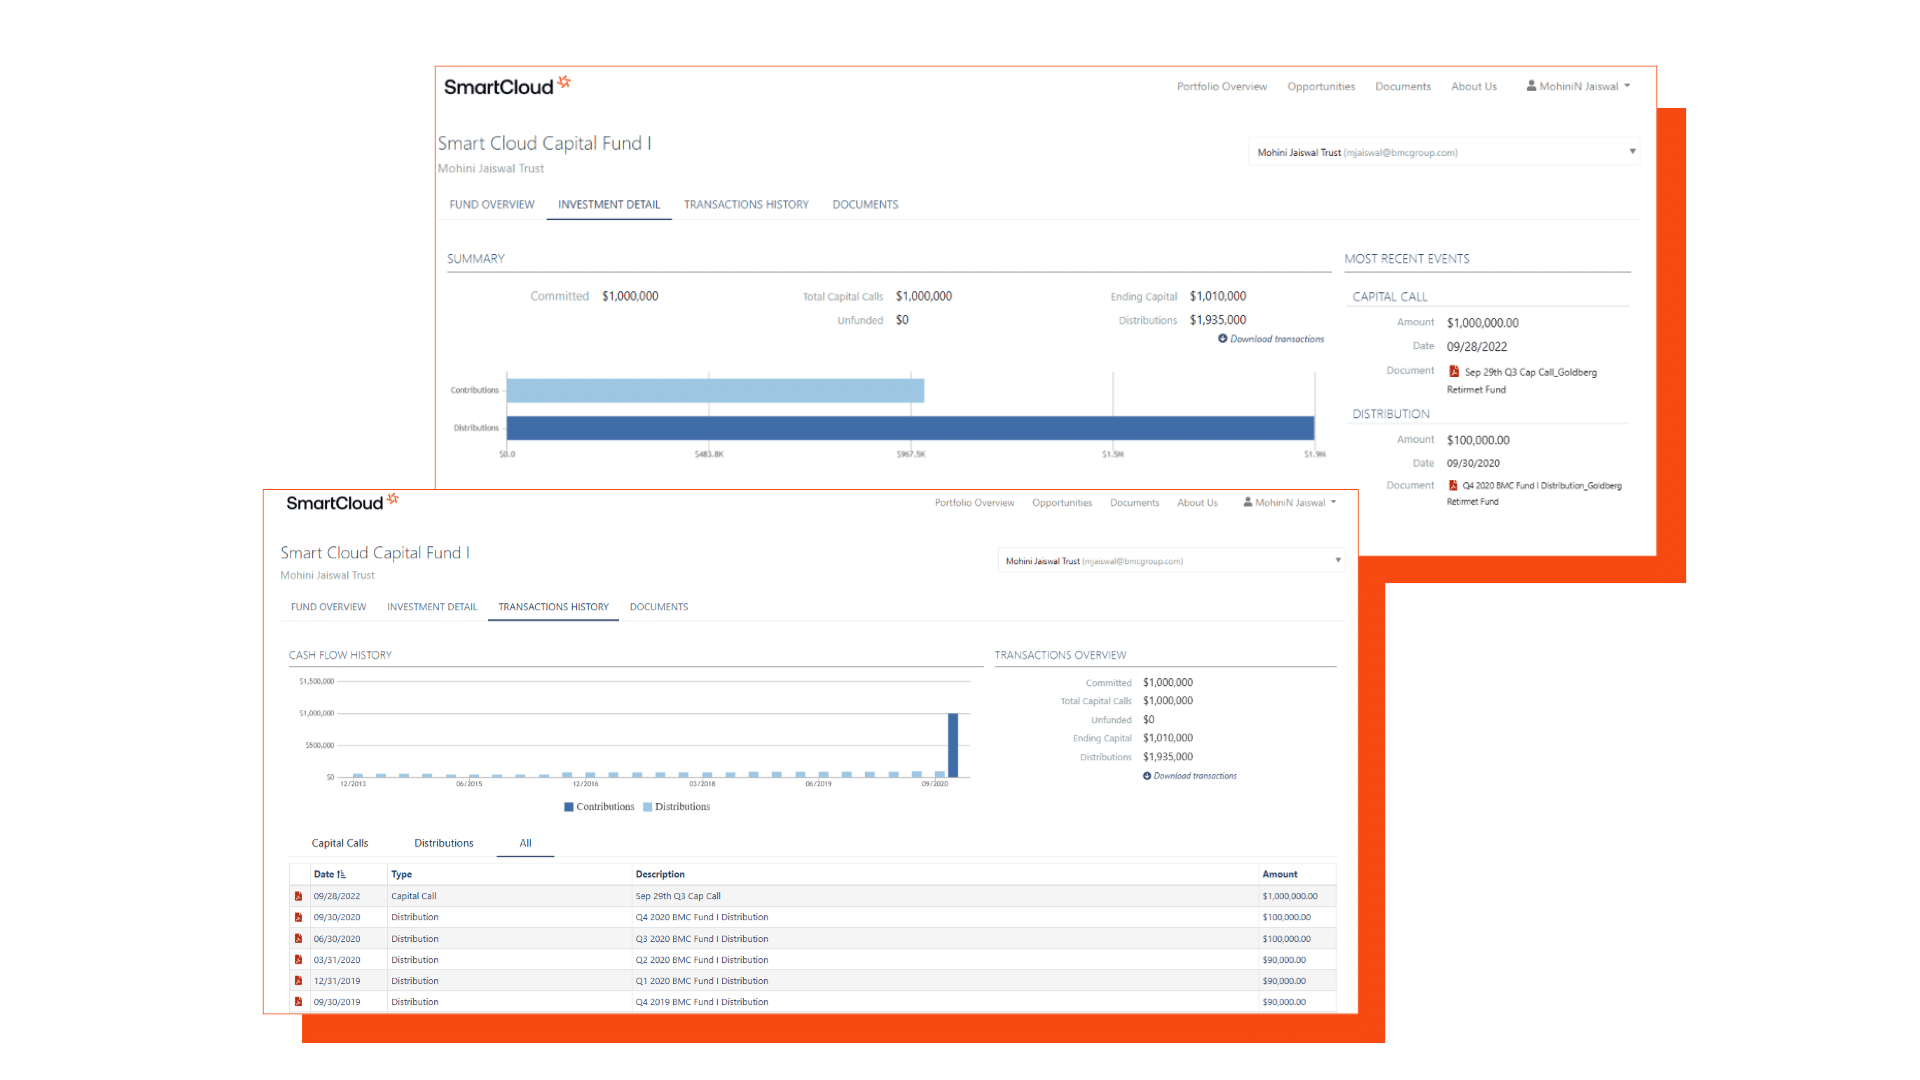Click PDF icon for 09/30/2020 distribution row
1920x1080 pixels.
(x=298, y=917)
